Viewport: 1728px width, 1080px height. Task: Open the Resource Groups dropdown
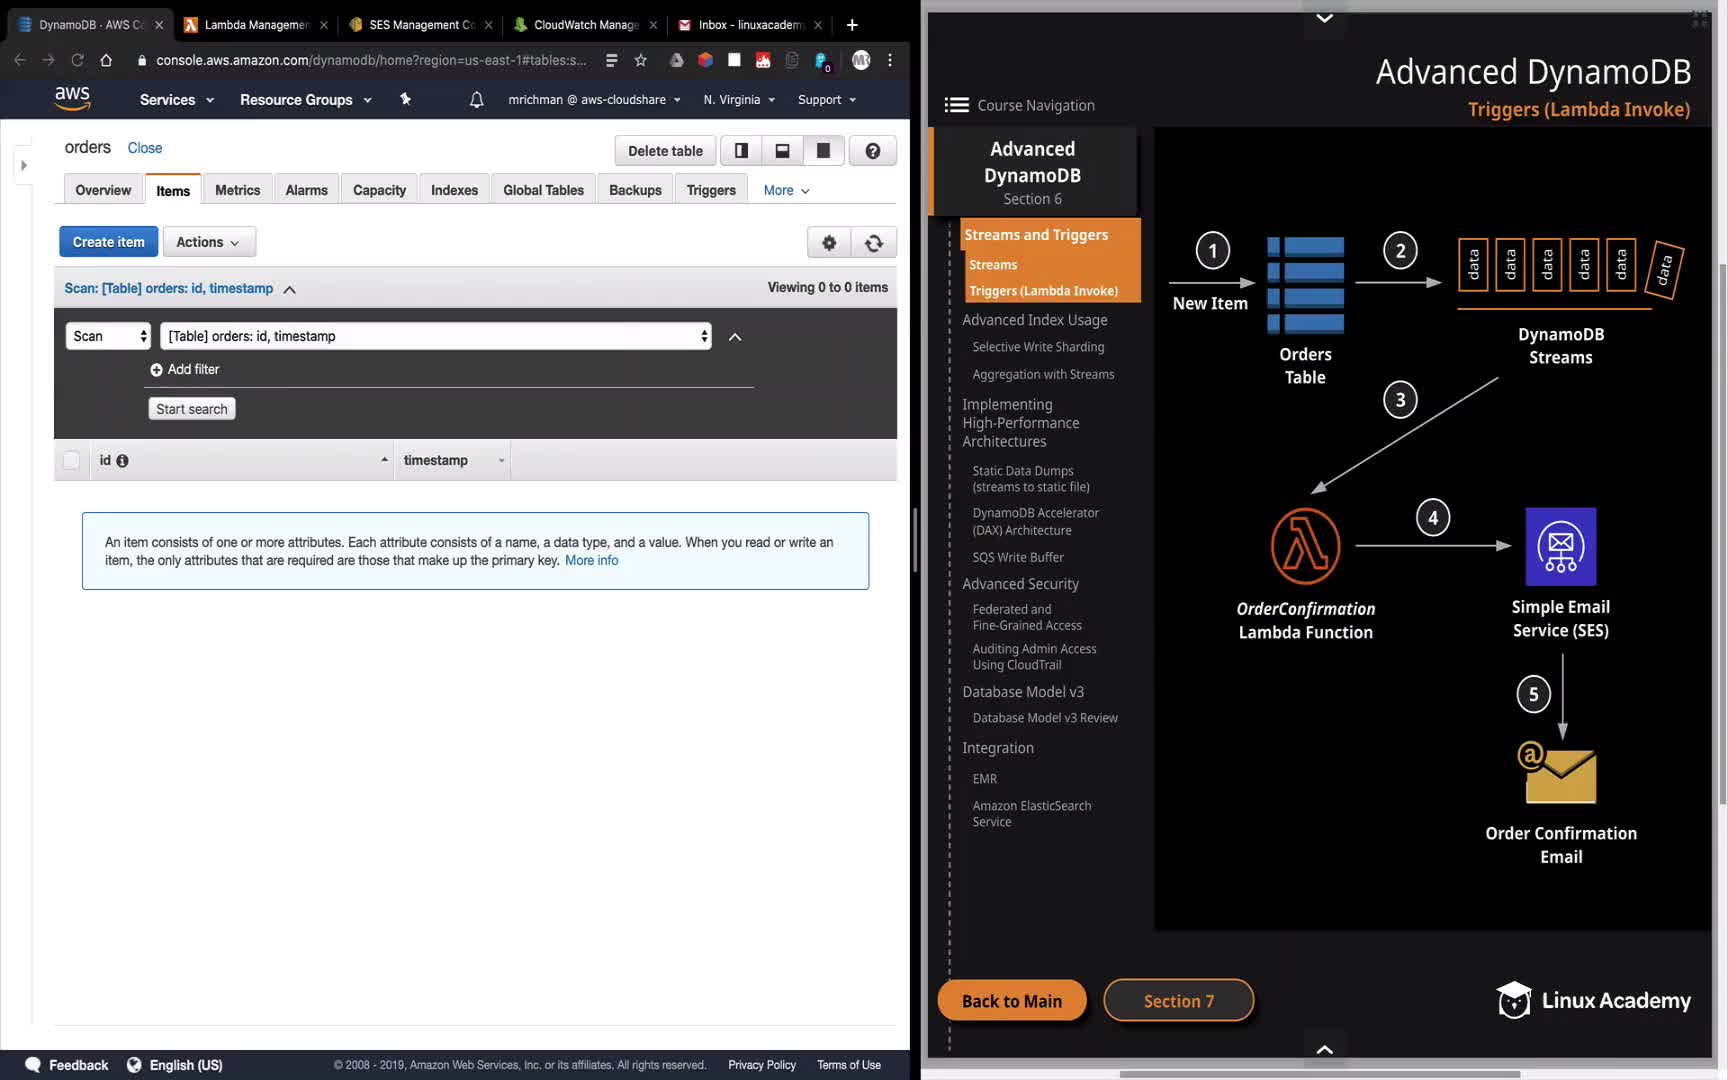[306, 100]
